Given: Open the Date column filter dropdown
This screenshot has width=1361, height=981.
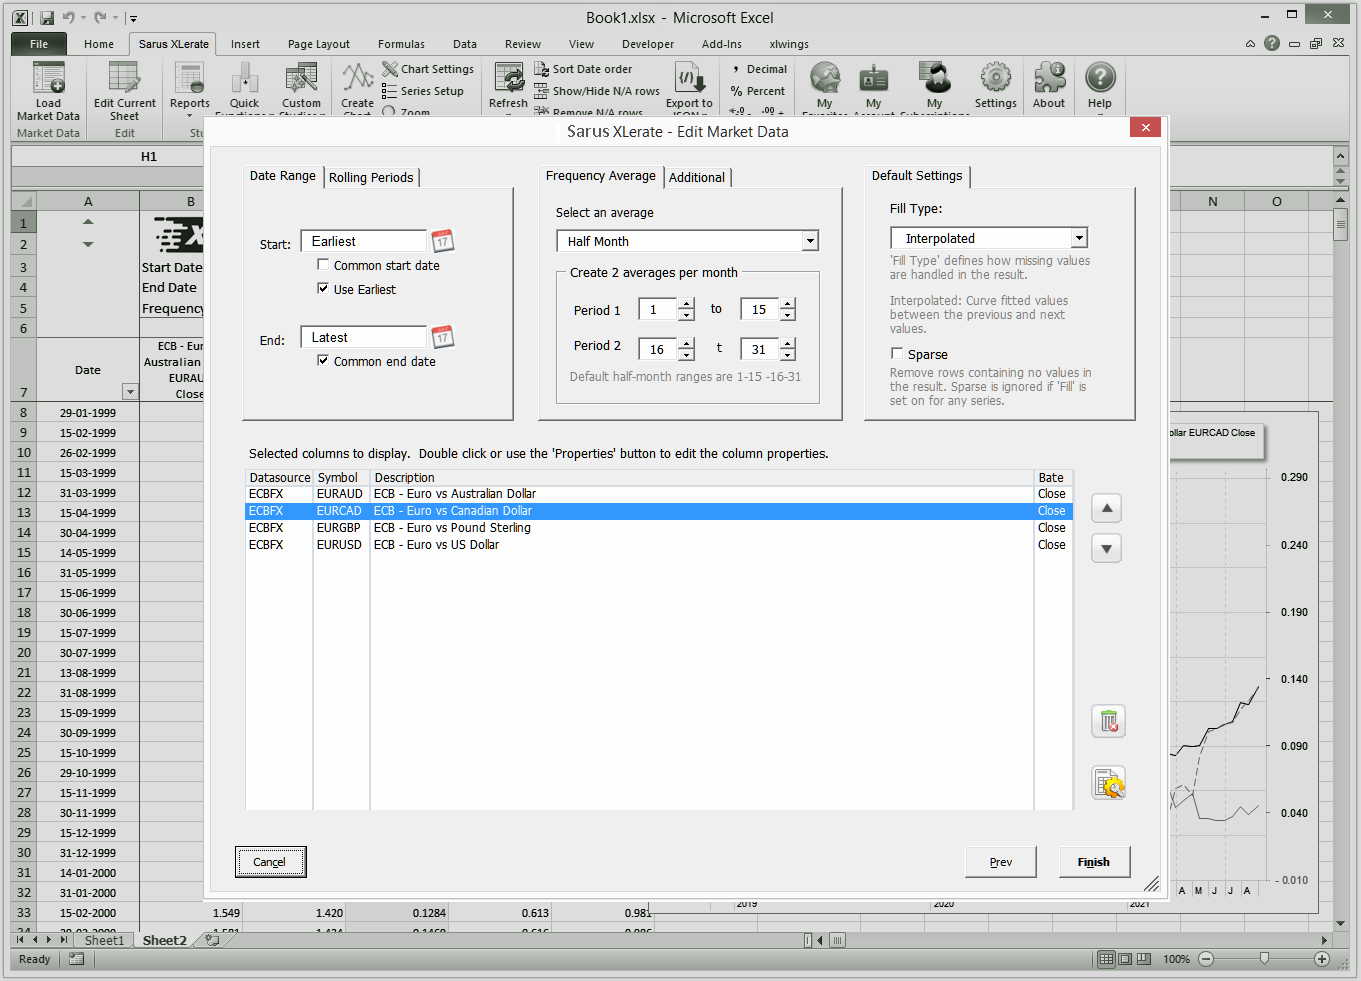Looking at the screenshot, I should 129,392.
